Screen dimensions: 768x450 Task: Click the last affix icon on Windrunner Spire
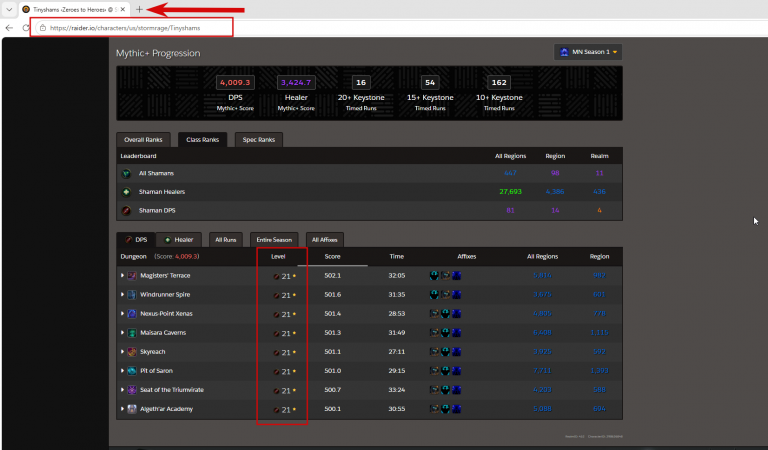456,295
